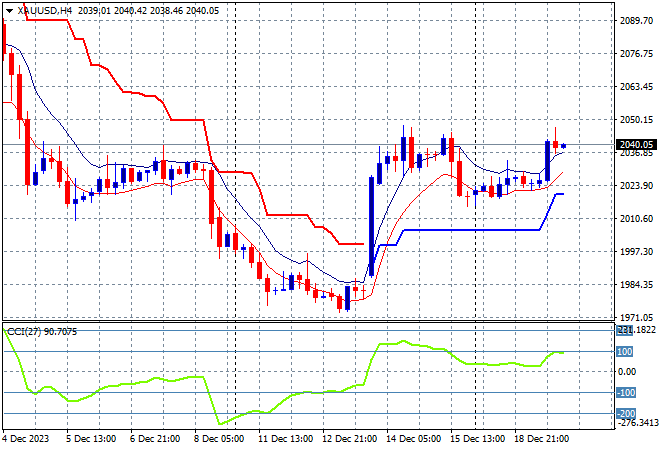Click the XAUUSD,H4 chart title text

(x=43, y=8)
